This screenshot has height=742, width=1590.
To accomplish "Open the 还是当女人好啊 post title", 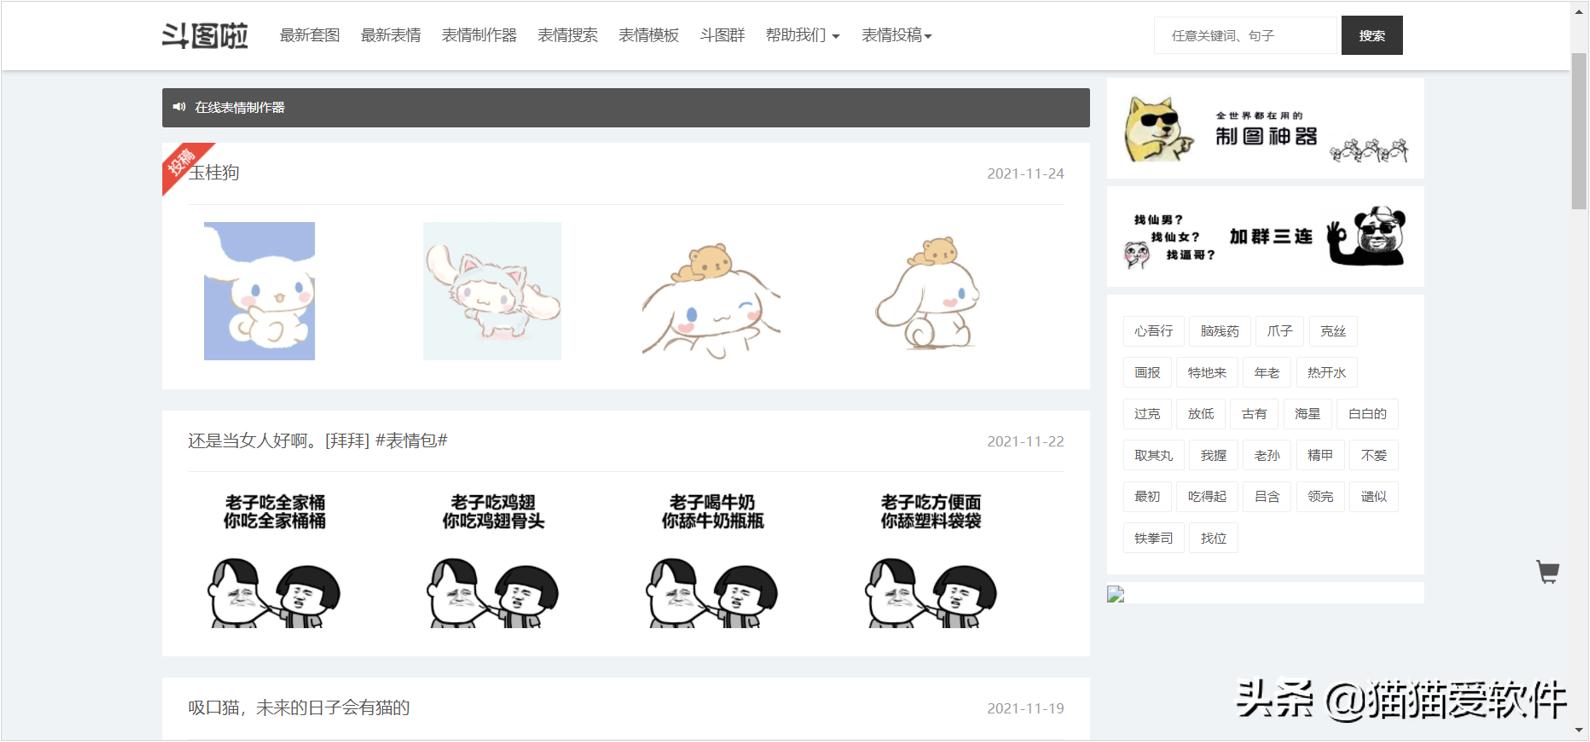I will coord(318,440).
